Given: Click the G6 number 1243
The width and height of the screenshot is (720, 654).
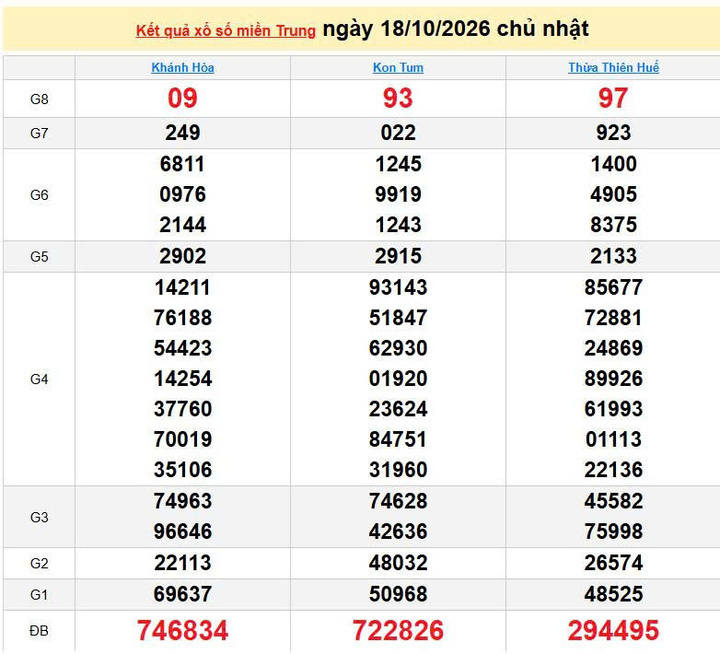Looking at the screenshot, I should (x=398, y=225).
